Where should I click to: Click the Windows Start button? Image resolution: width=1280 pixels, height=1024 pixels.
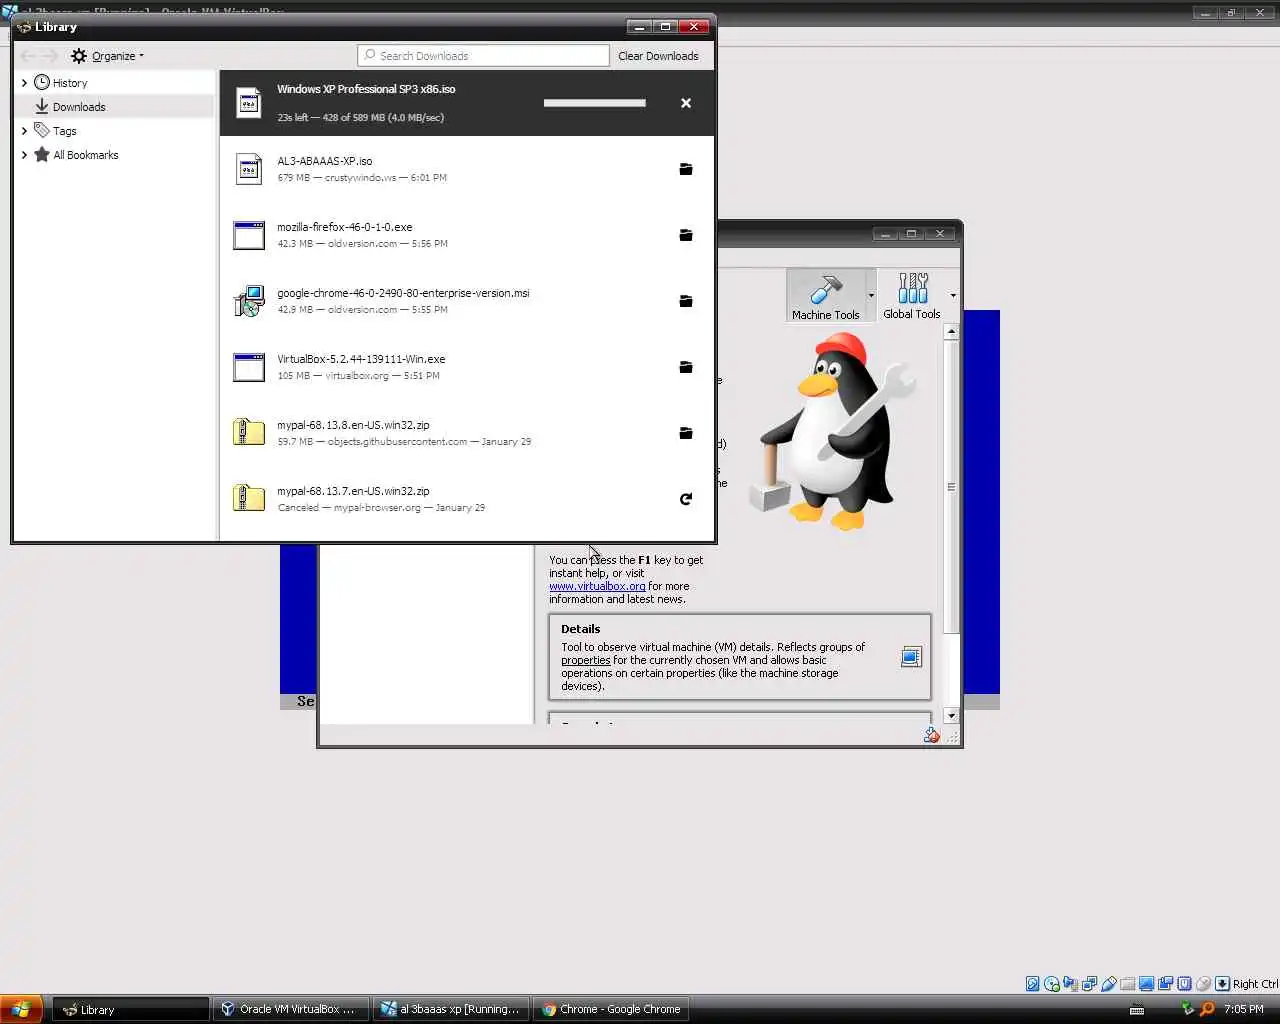(21, 1009)
